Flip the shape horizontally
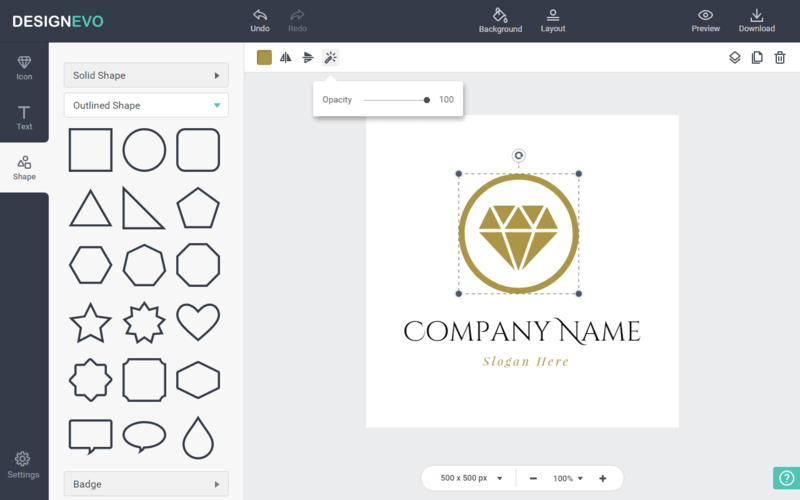This screenshot has height=500, width=800. click(x=286, y=58)
